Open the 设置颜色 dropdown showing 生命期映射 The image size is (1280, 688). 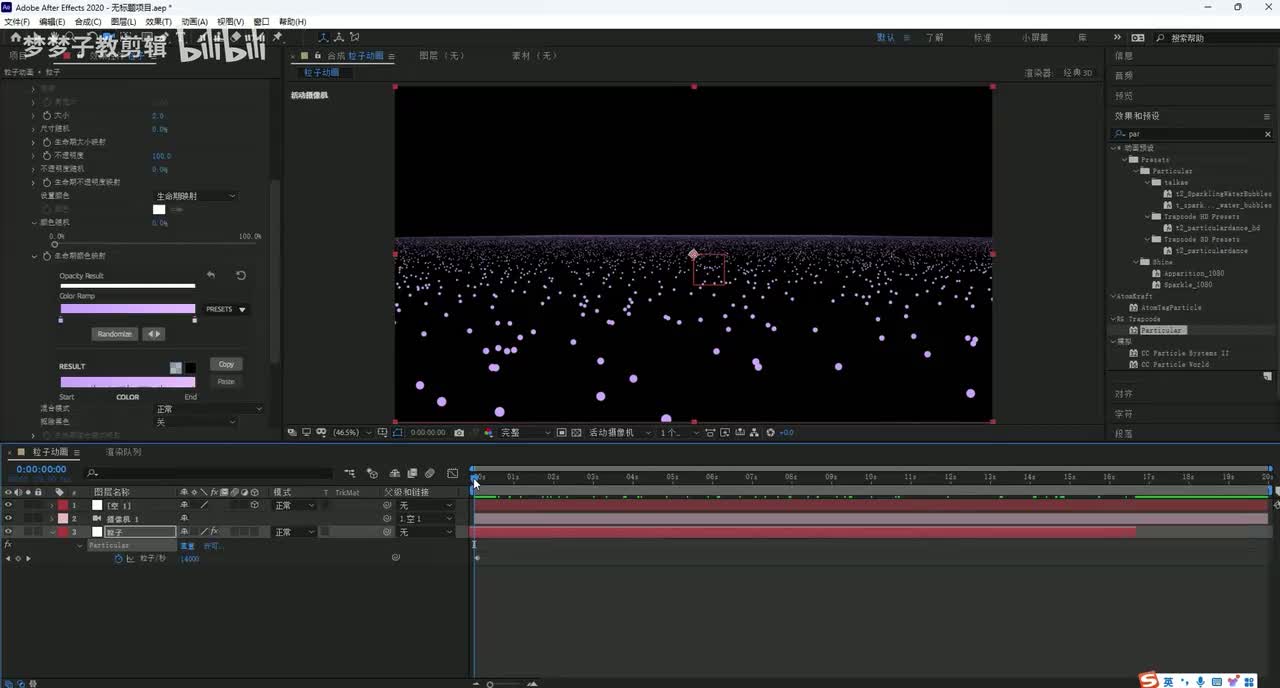coord(195,196)
